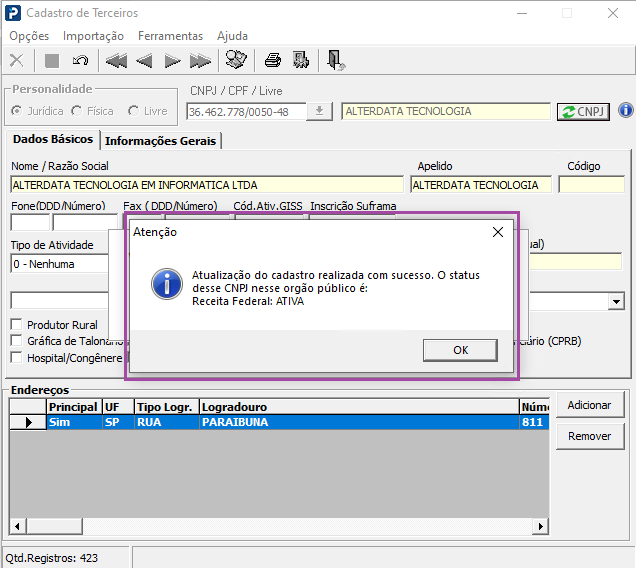Go to first record with double-left arrow
636x568 pixels.
[116, 61]
